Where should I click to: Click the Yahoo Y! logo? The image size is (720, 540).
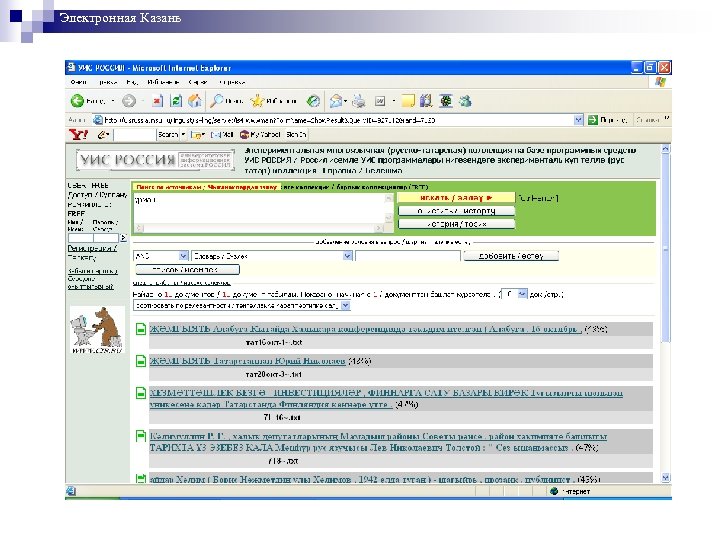click(x=79, y=135)
